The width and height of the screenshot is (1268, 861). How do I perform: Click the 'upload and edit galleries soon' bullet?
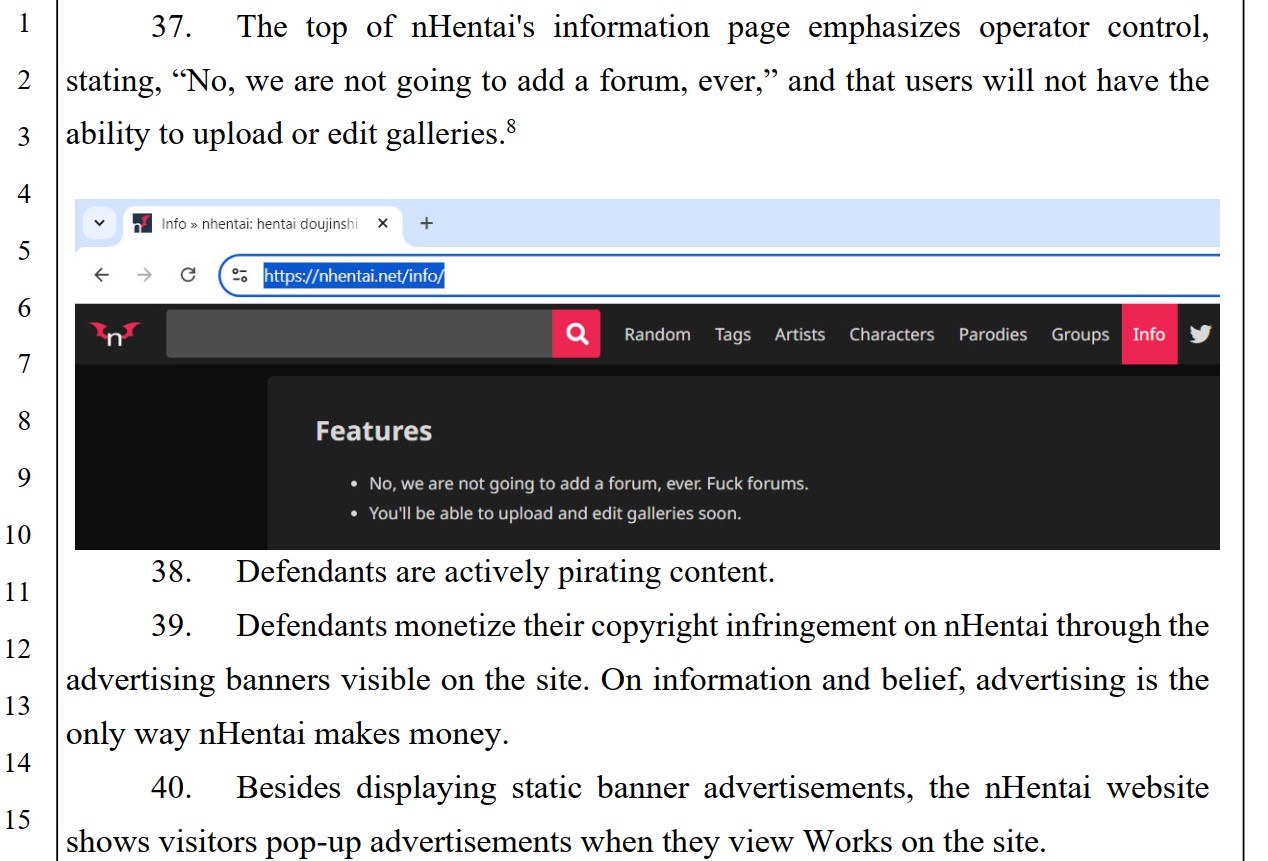pyautogui.click(x=555, y=514)
